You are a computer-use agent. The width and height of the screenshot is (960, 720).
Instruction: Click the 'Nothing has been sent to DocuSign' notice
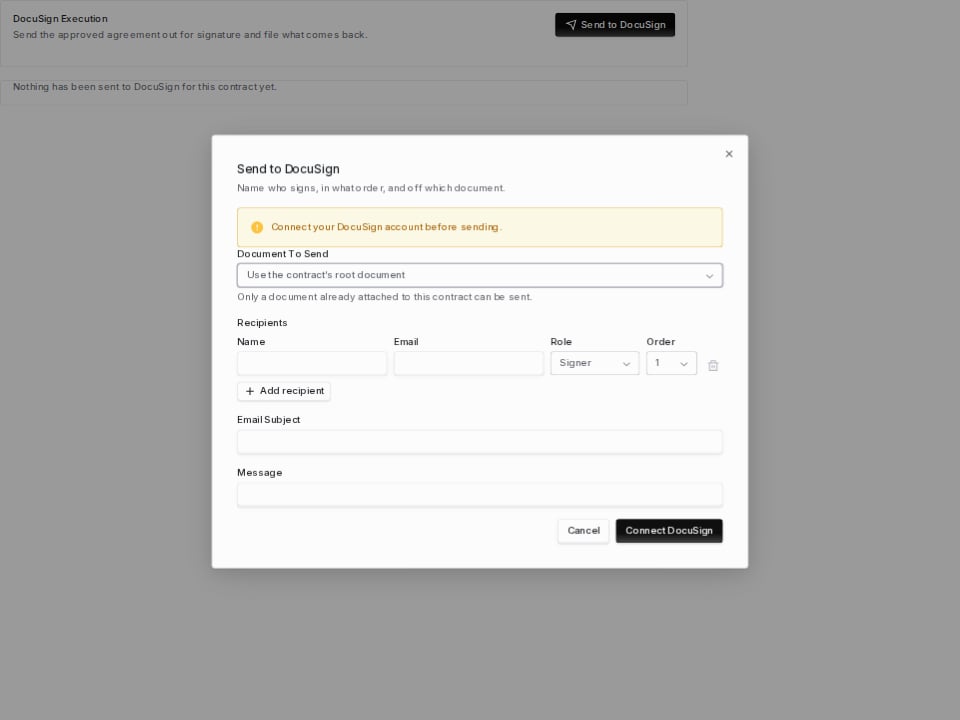point(144,87)
